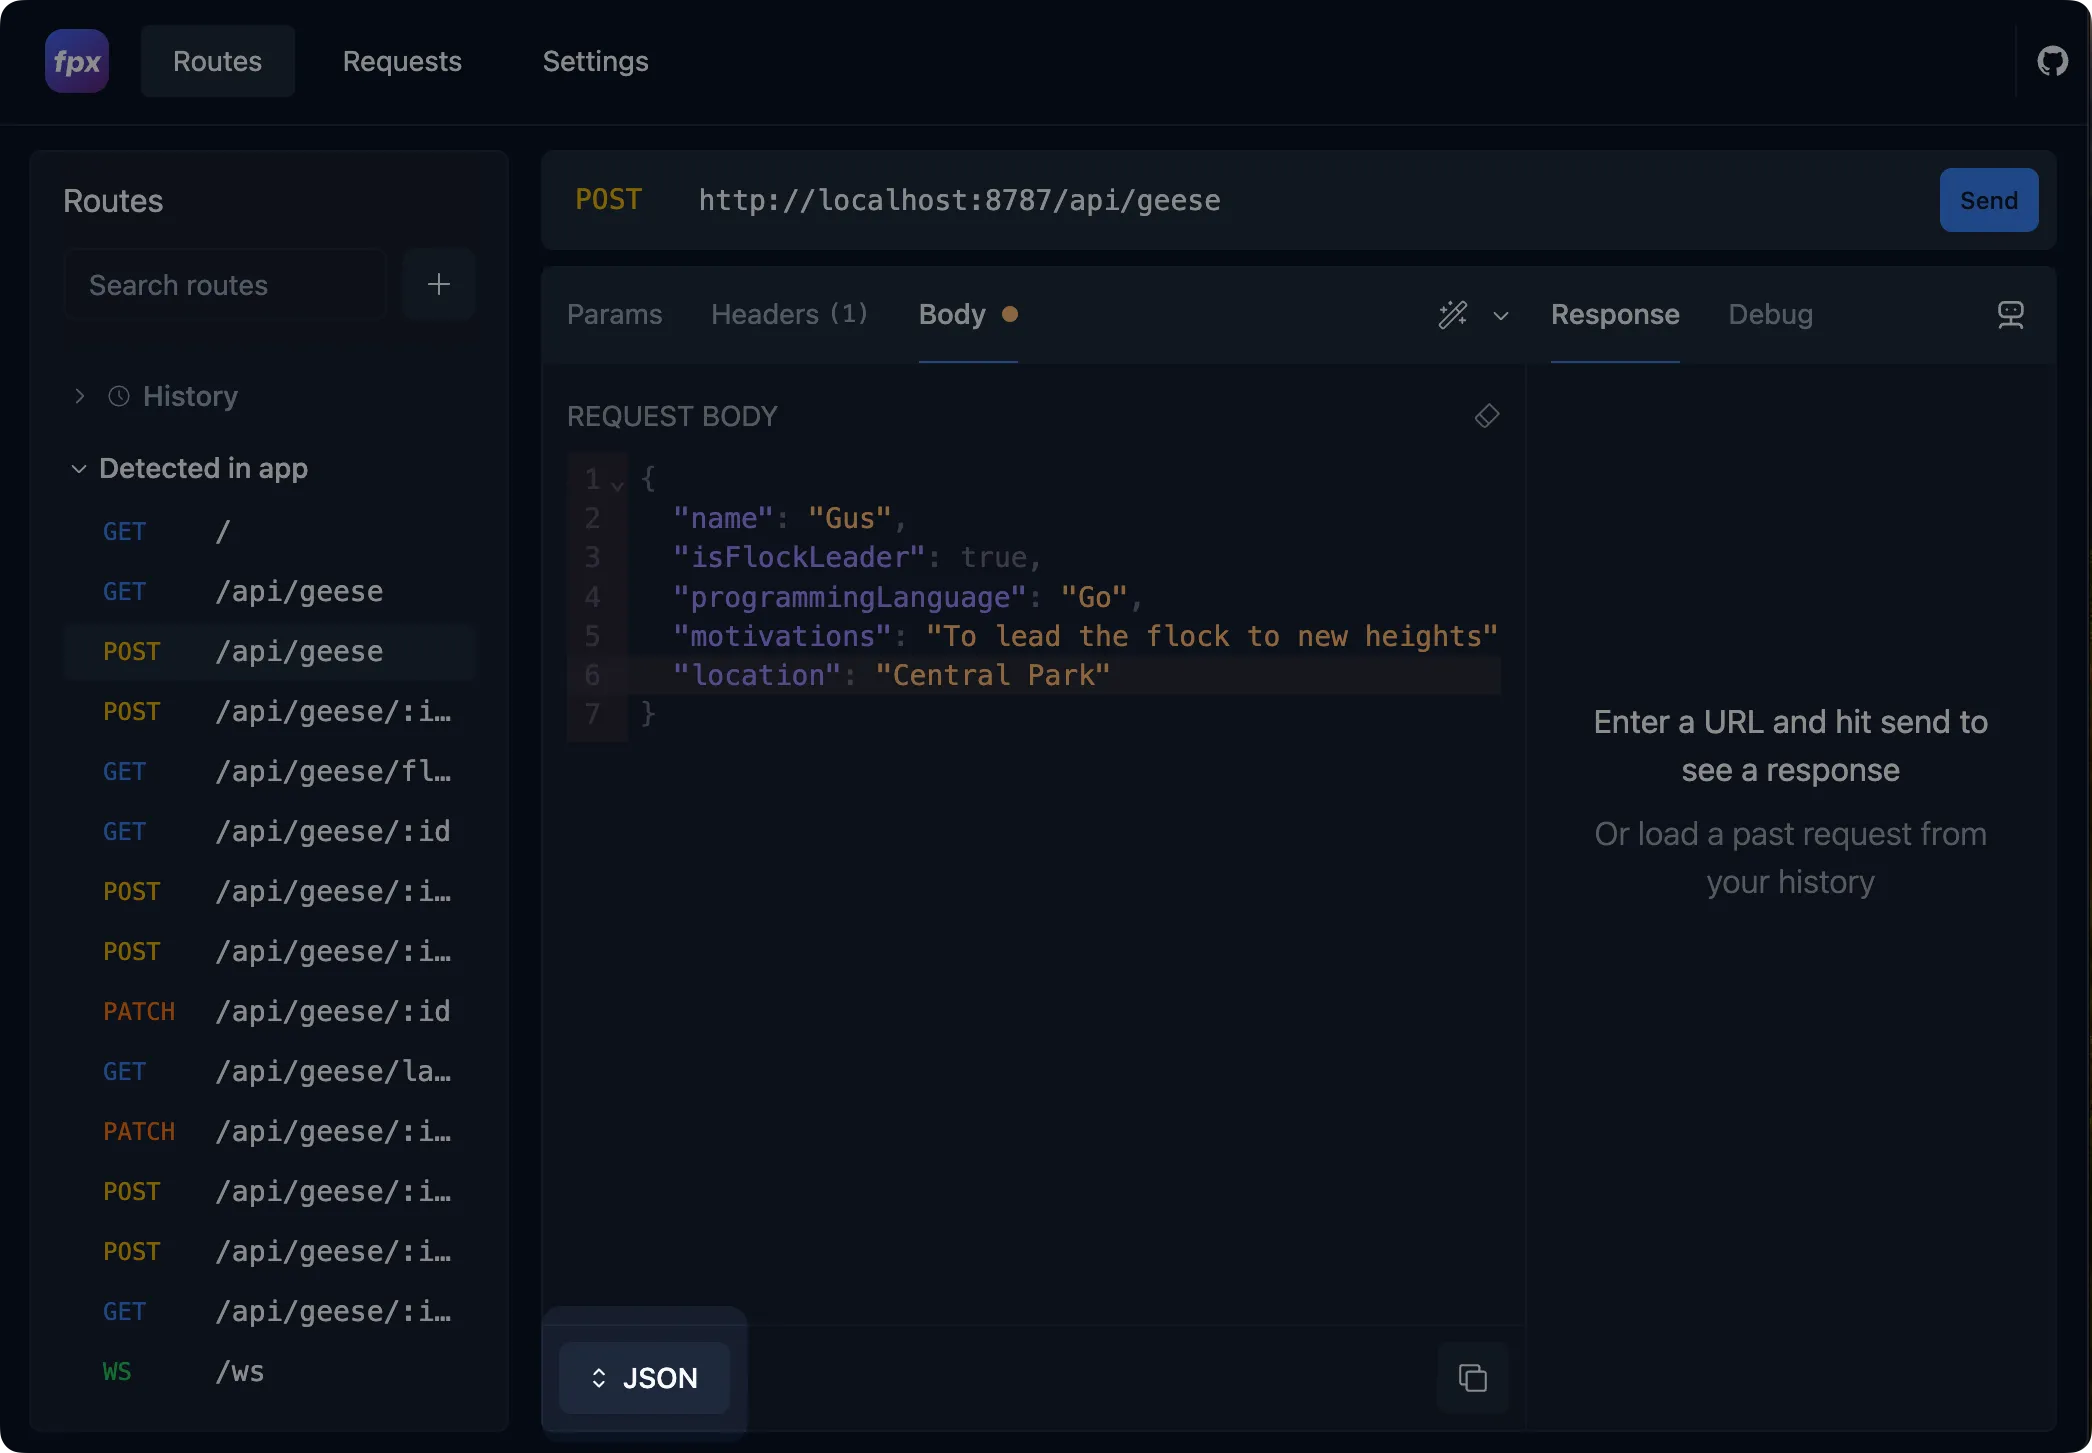
Task: Click "name": "Gus" line in editor
Action: (x=790, y=518)
